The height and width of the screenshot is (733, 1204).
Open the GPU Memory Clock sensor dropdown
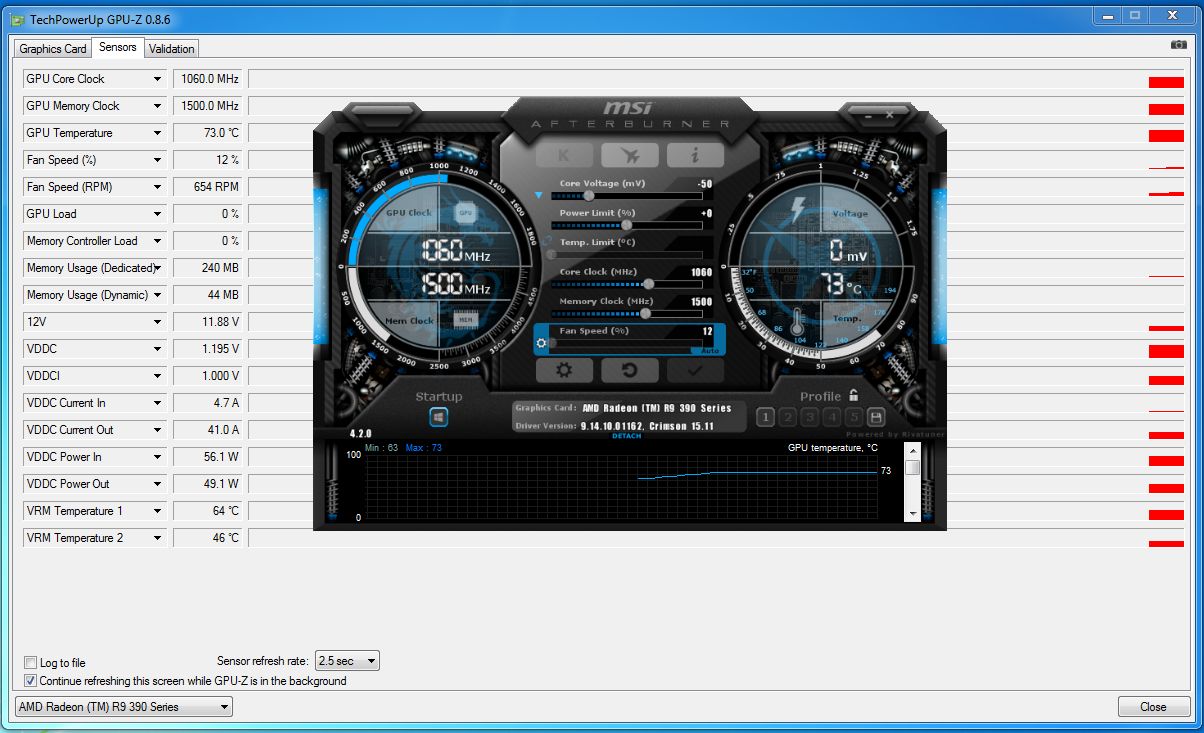click(157, 106)
